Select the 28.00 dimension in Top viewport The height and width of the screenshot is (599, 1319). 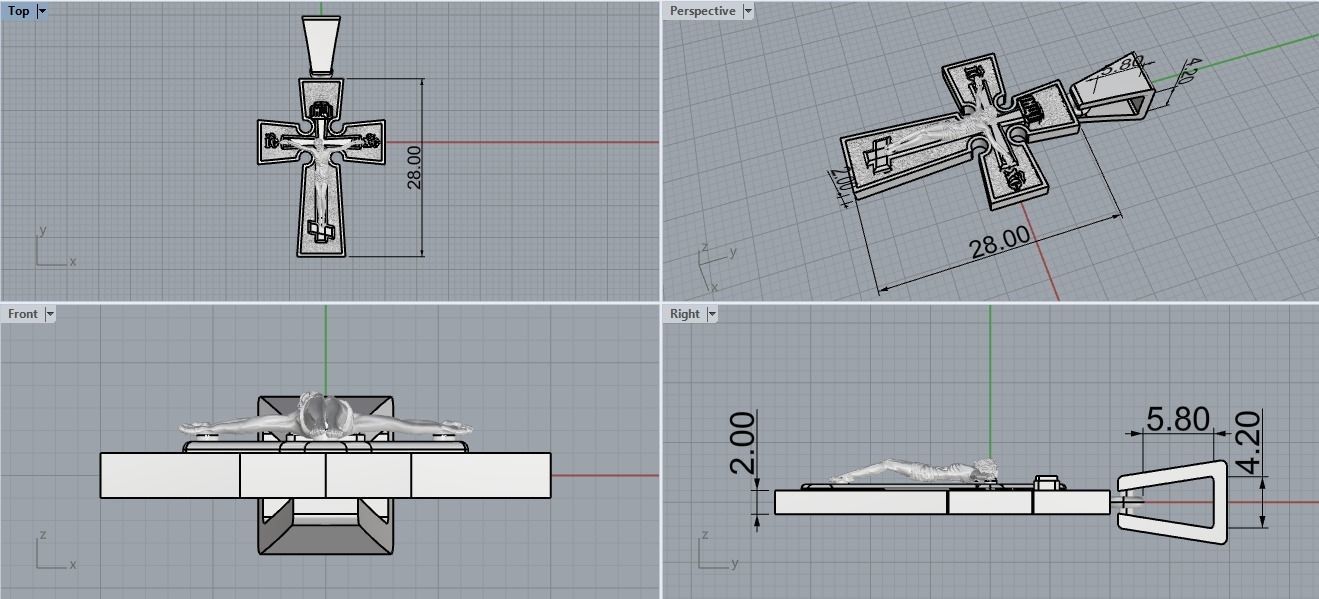(414, 167)
